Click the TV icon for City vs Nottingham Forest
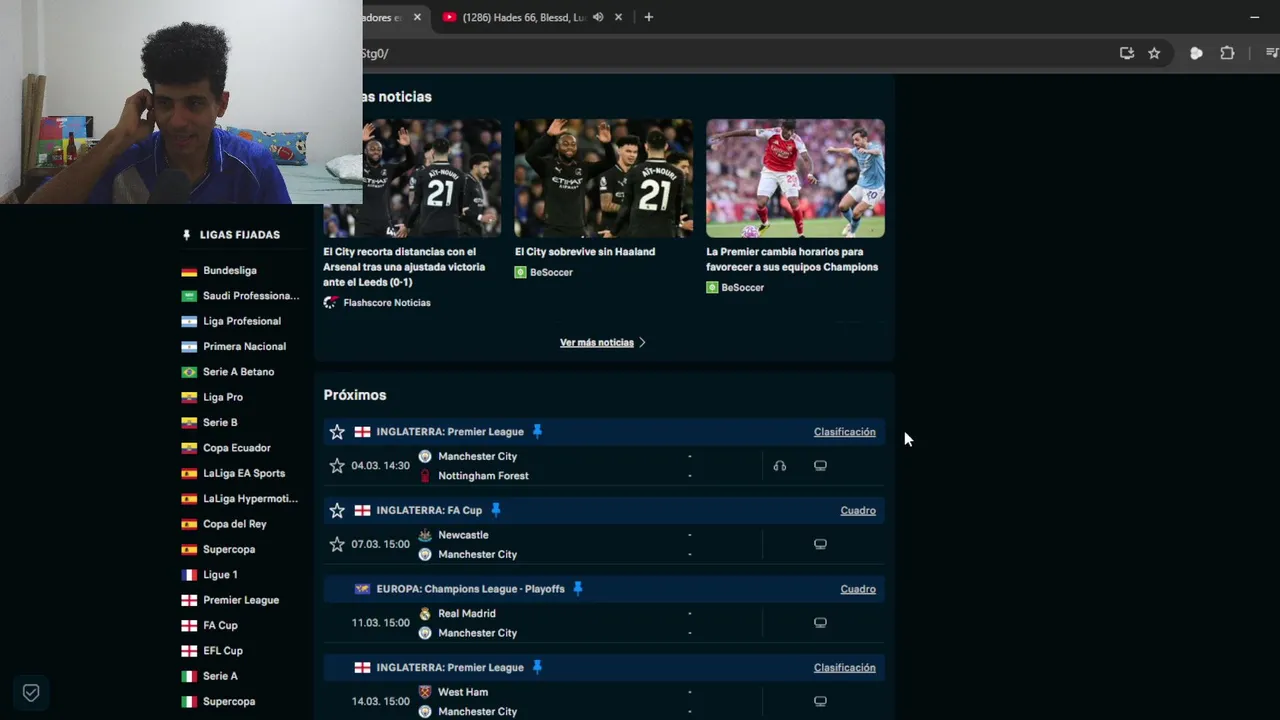 820,466
